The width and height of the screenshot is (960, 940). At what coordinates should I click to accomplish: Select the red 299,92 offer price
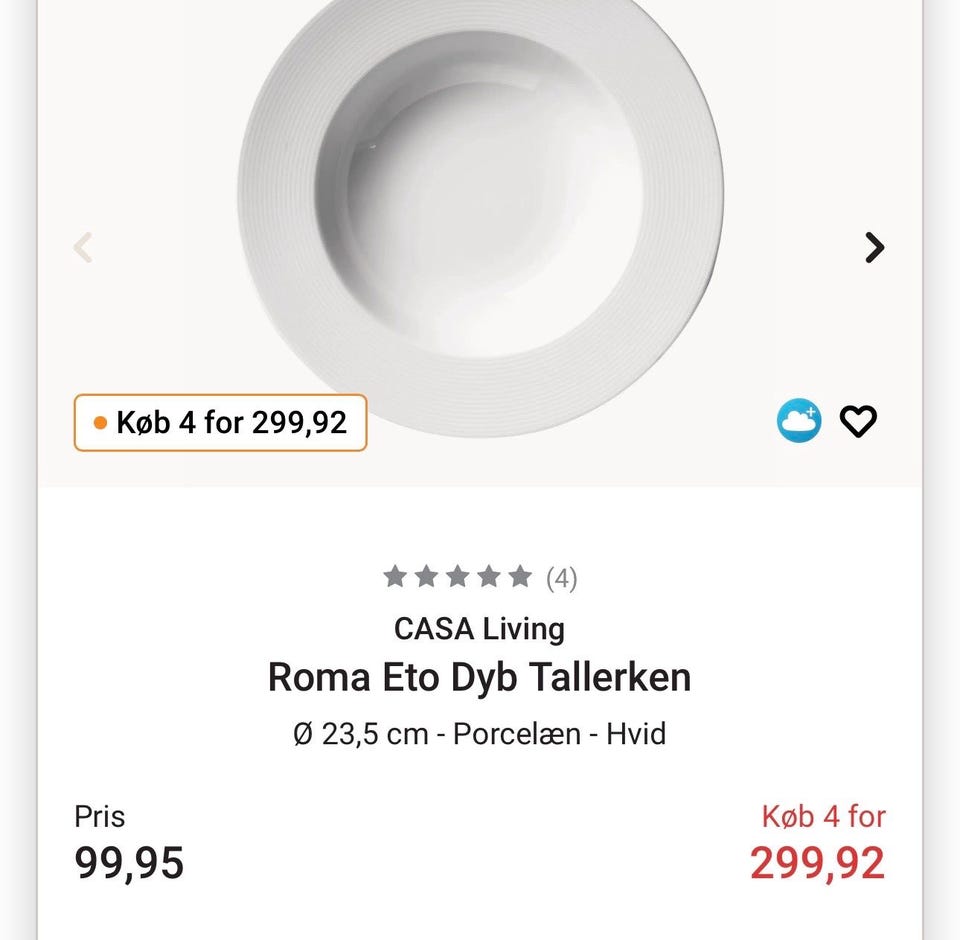pyautogui.click(x=818, y=863)
